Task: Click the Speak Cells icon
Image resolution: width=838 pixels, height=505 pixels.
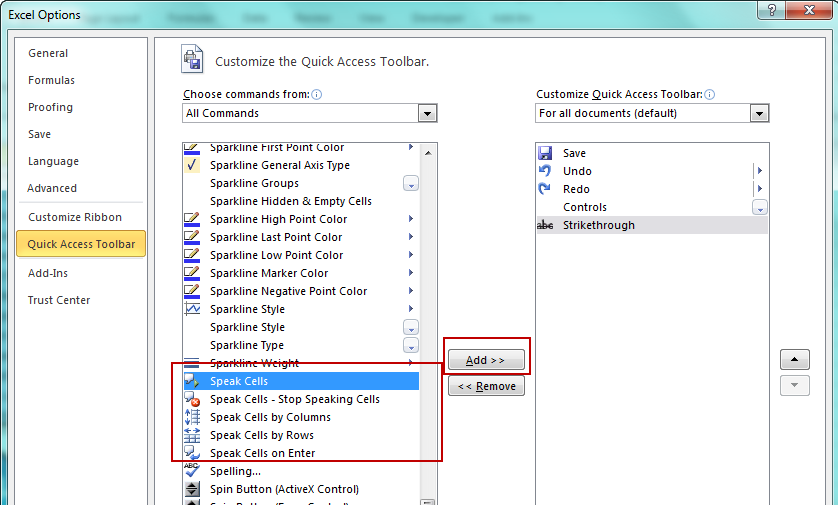Action: 192,381
